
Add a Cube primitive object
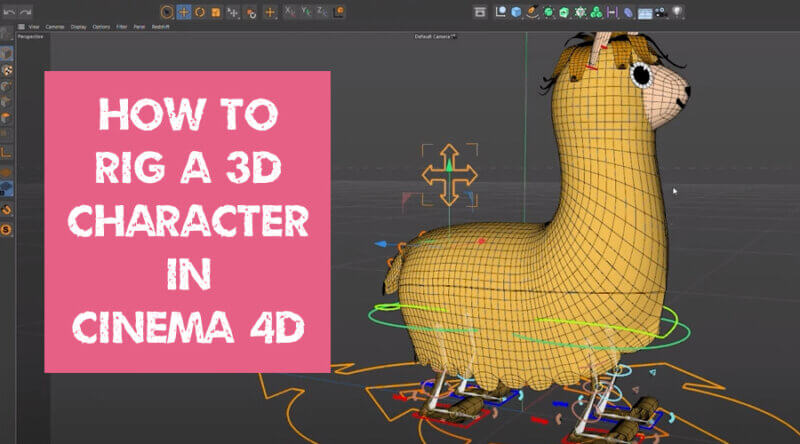coord(516,12)
